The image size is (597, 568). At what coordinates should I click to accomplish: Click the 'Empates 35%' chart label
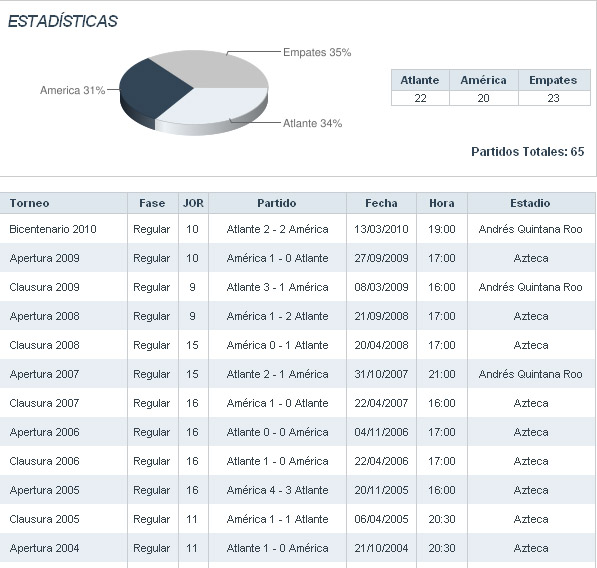click(317, 53)
